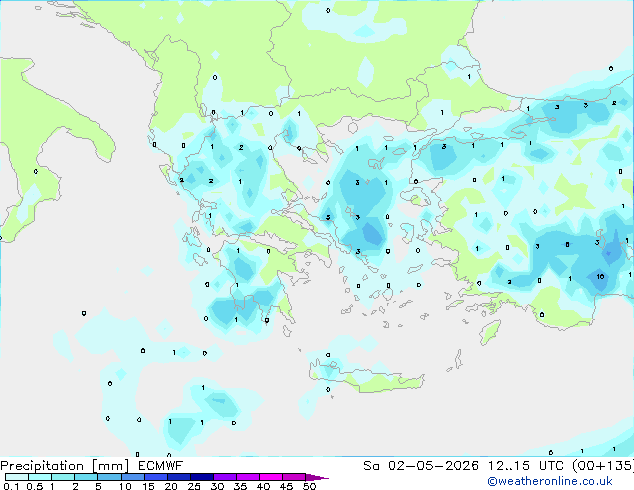Click the 'Precipitation' title word

pos(42,466)
